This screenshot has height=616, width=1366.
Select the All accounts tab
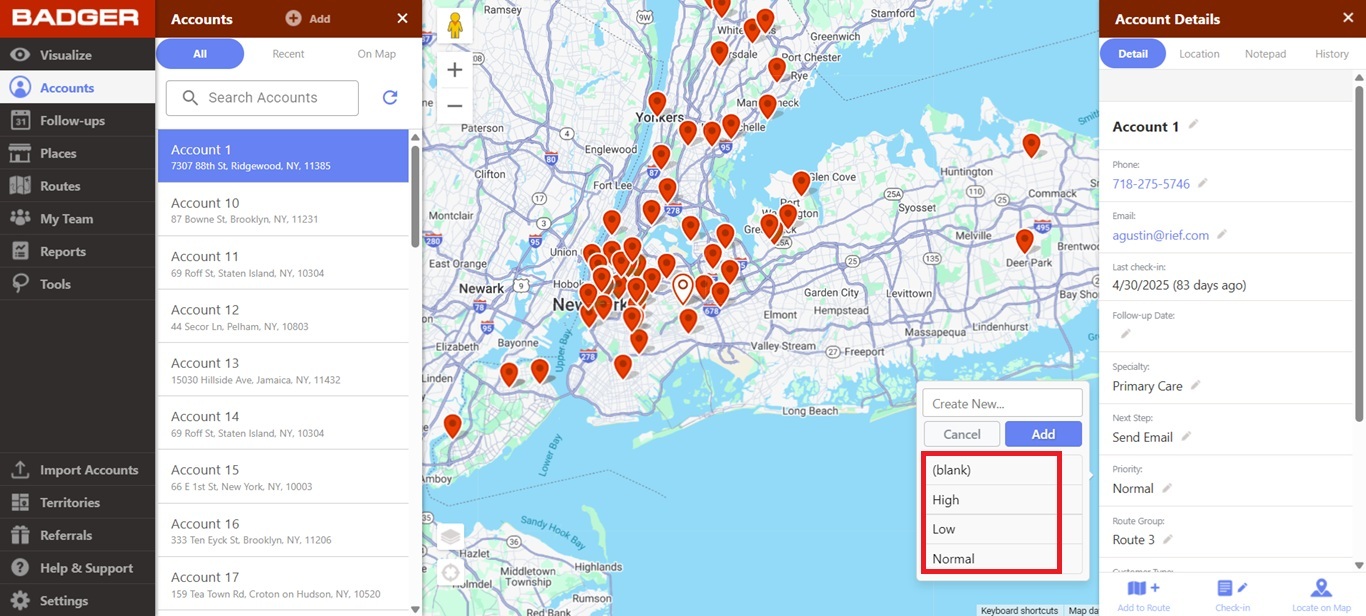pos(200,54)
